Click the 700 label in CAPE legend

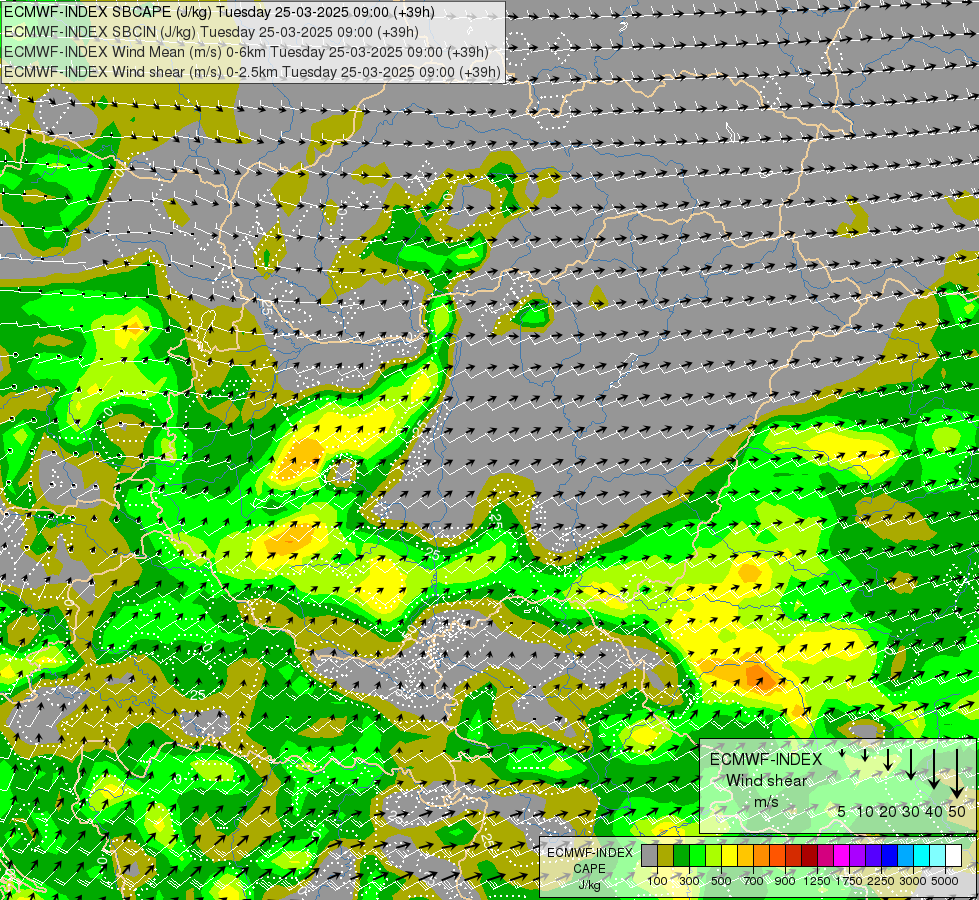[754, 881]
